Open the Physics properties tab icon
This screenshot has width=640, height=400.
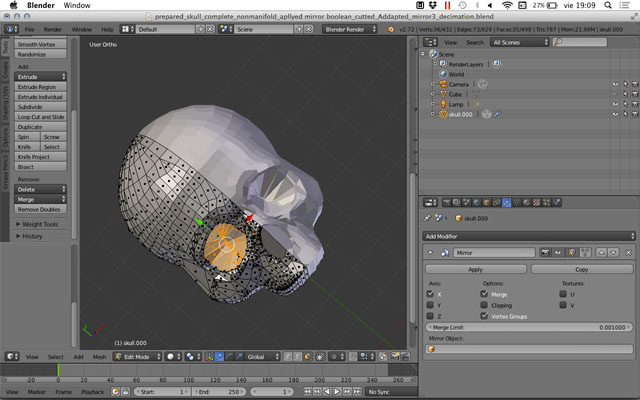[557, 202]
